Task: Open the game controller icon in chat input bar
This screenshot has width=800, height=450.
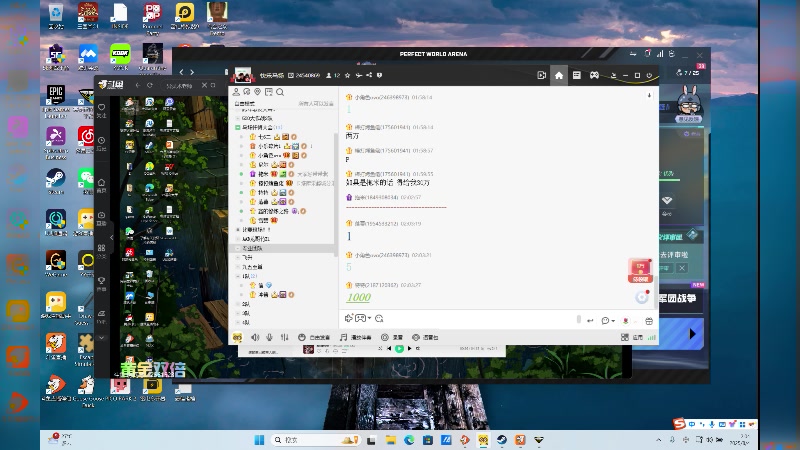Action: click(360, 318)
